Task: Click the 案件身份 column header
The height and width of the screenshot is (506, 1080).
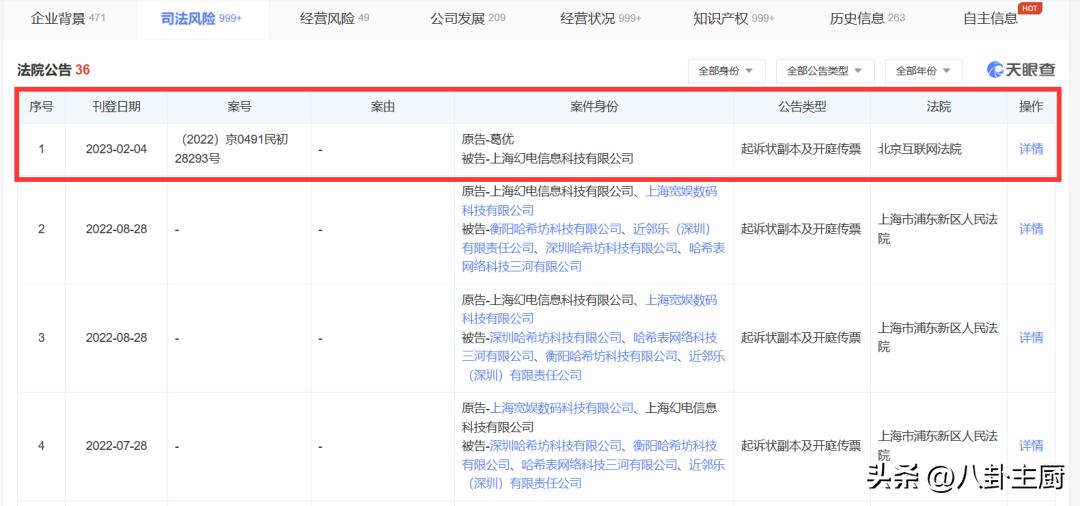Action: pyautogui.click(x=594, y=107)
